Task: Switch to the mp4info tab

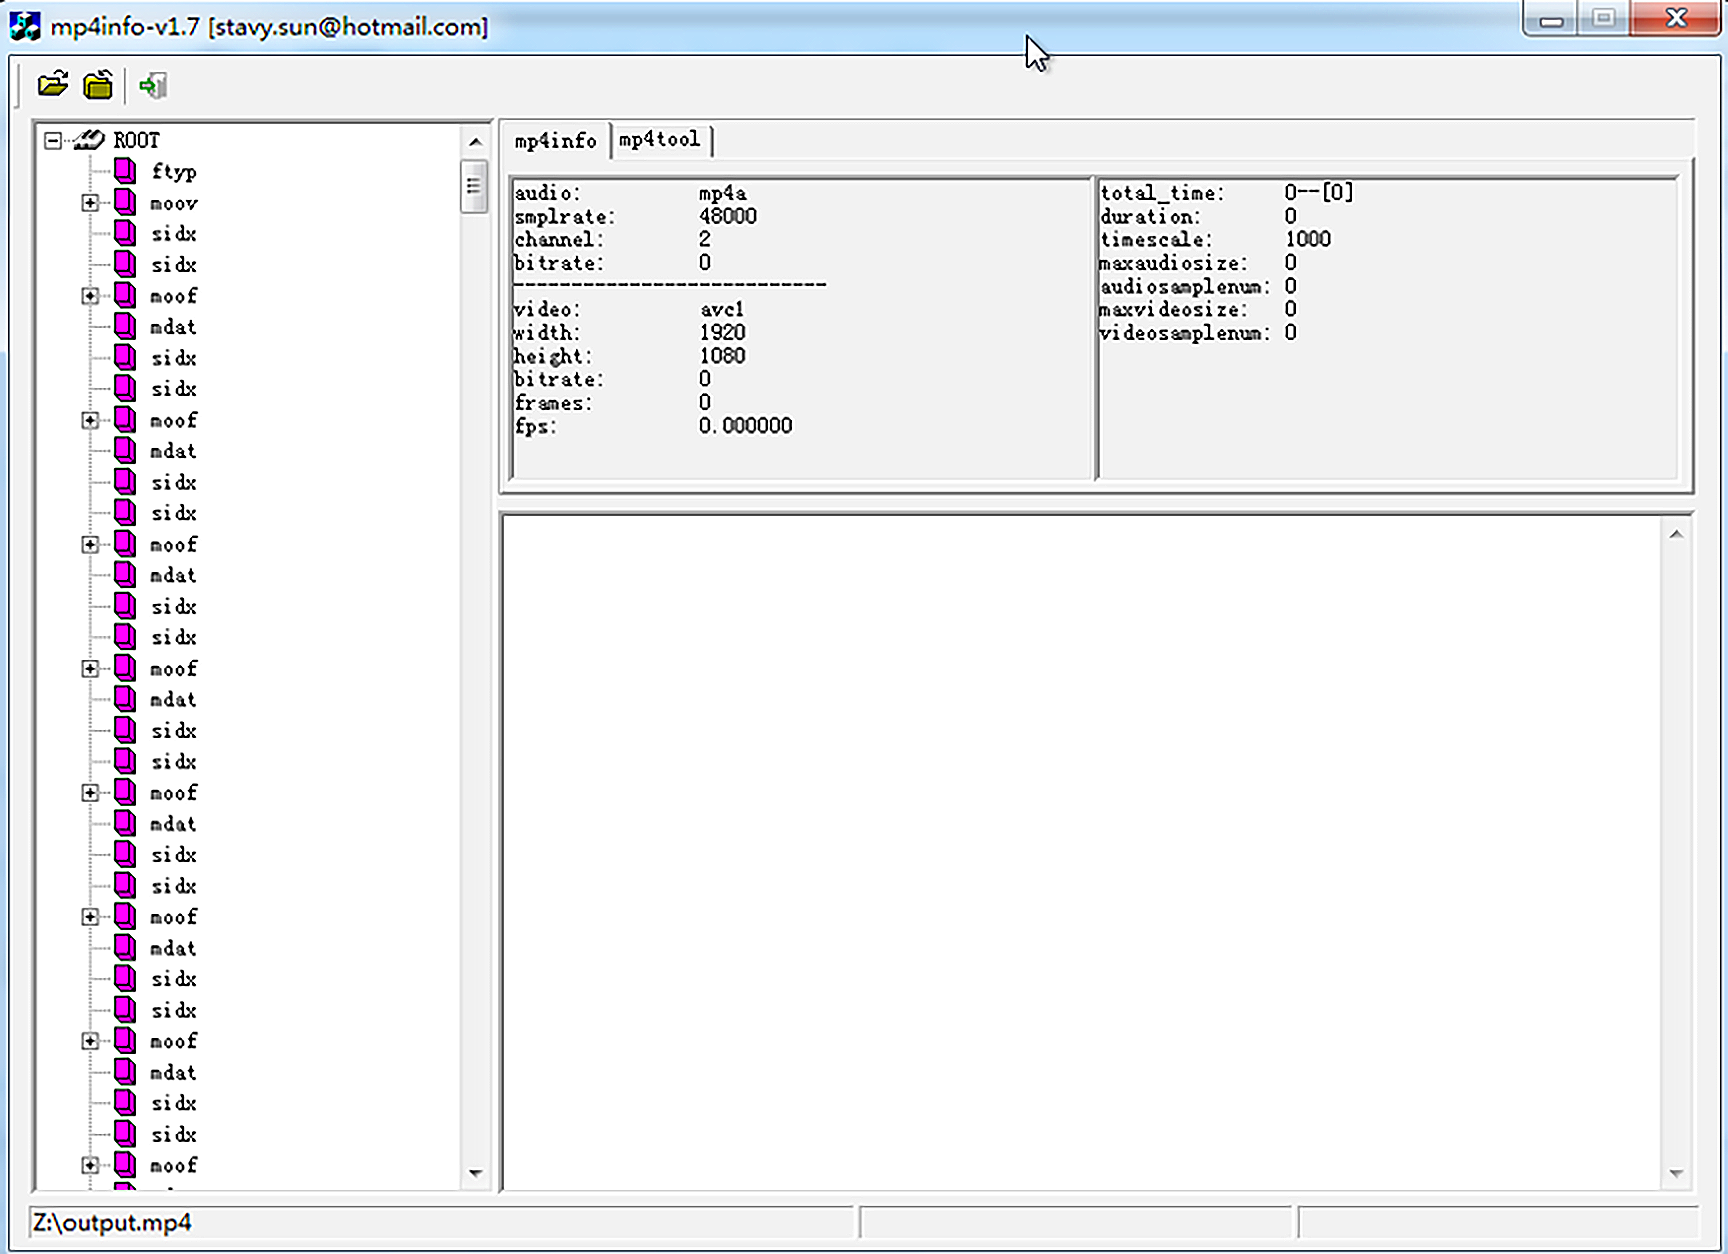Action: [x=555, y=141]
